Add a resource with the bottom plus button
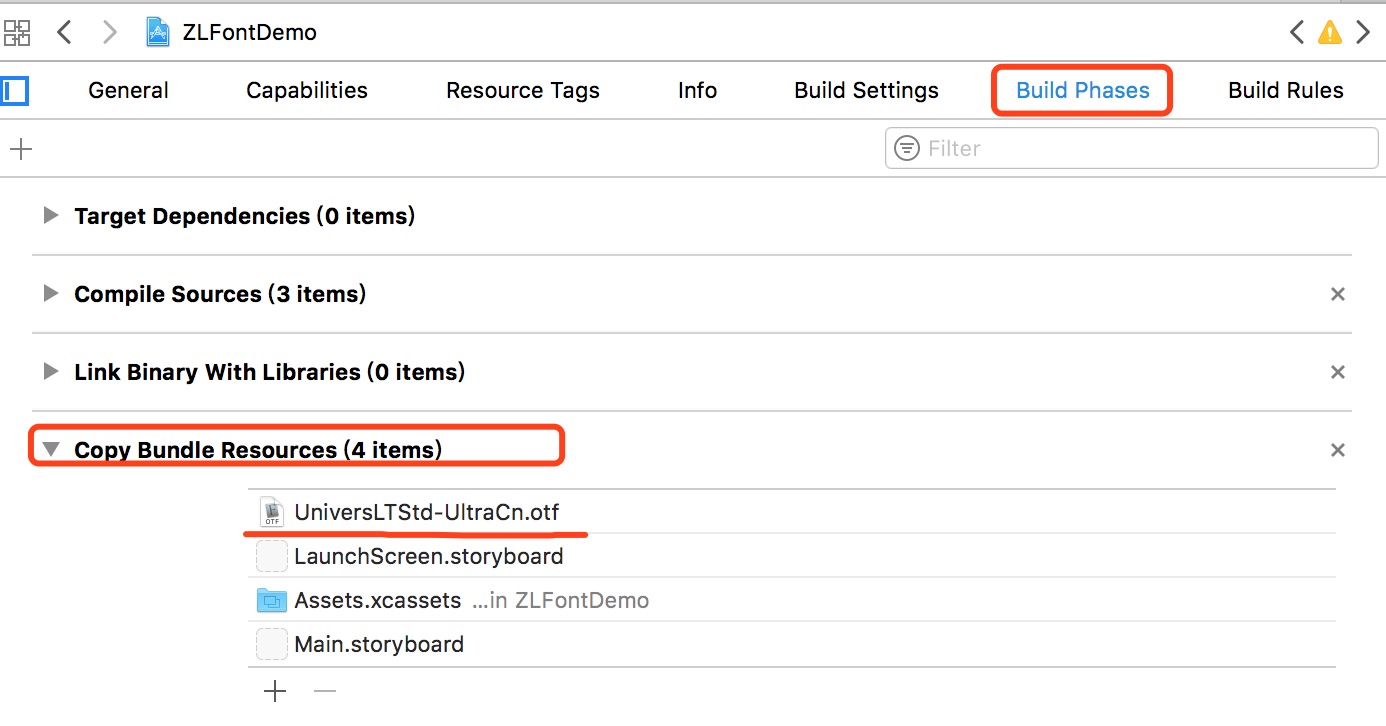This screenshot has height=726, width=1386. [274, 691]
